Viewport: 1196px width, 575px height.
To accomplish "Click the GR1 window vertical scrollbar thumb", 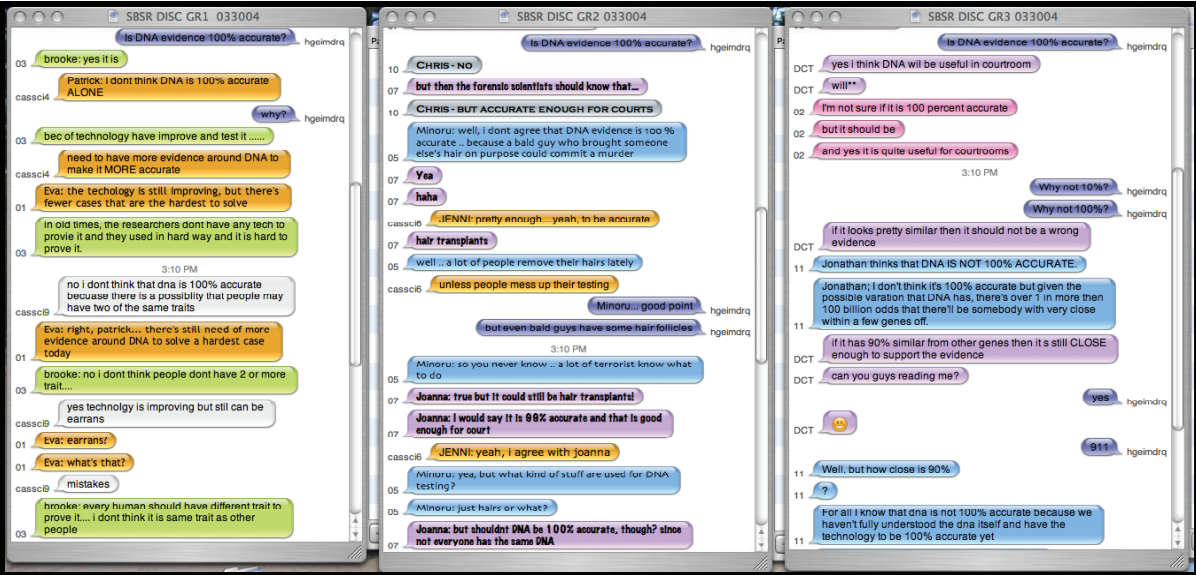I will (355, 273).
